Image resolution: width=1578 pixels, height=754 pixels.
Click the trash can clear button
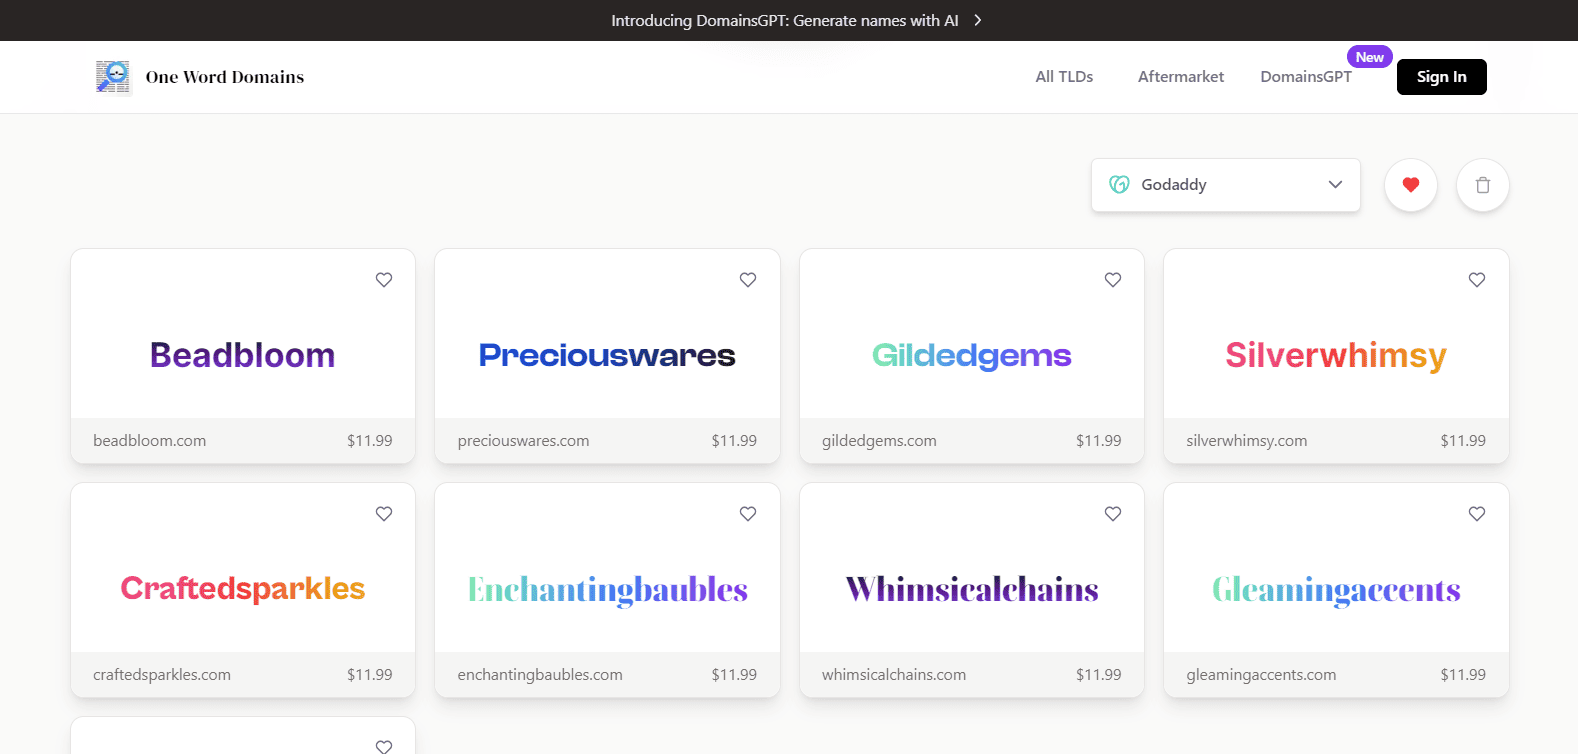[x=1482, y=185]
